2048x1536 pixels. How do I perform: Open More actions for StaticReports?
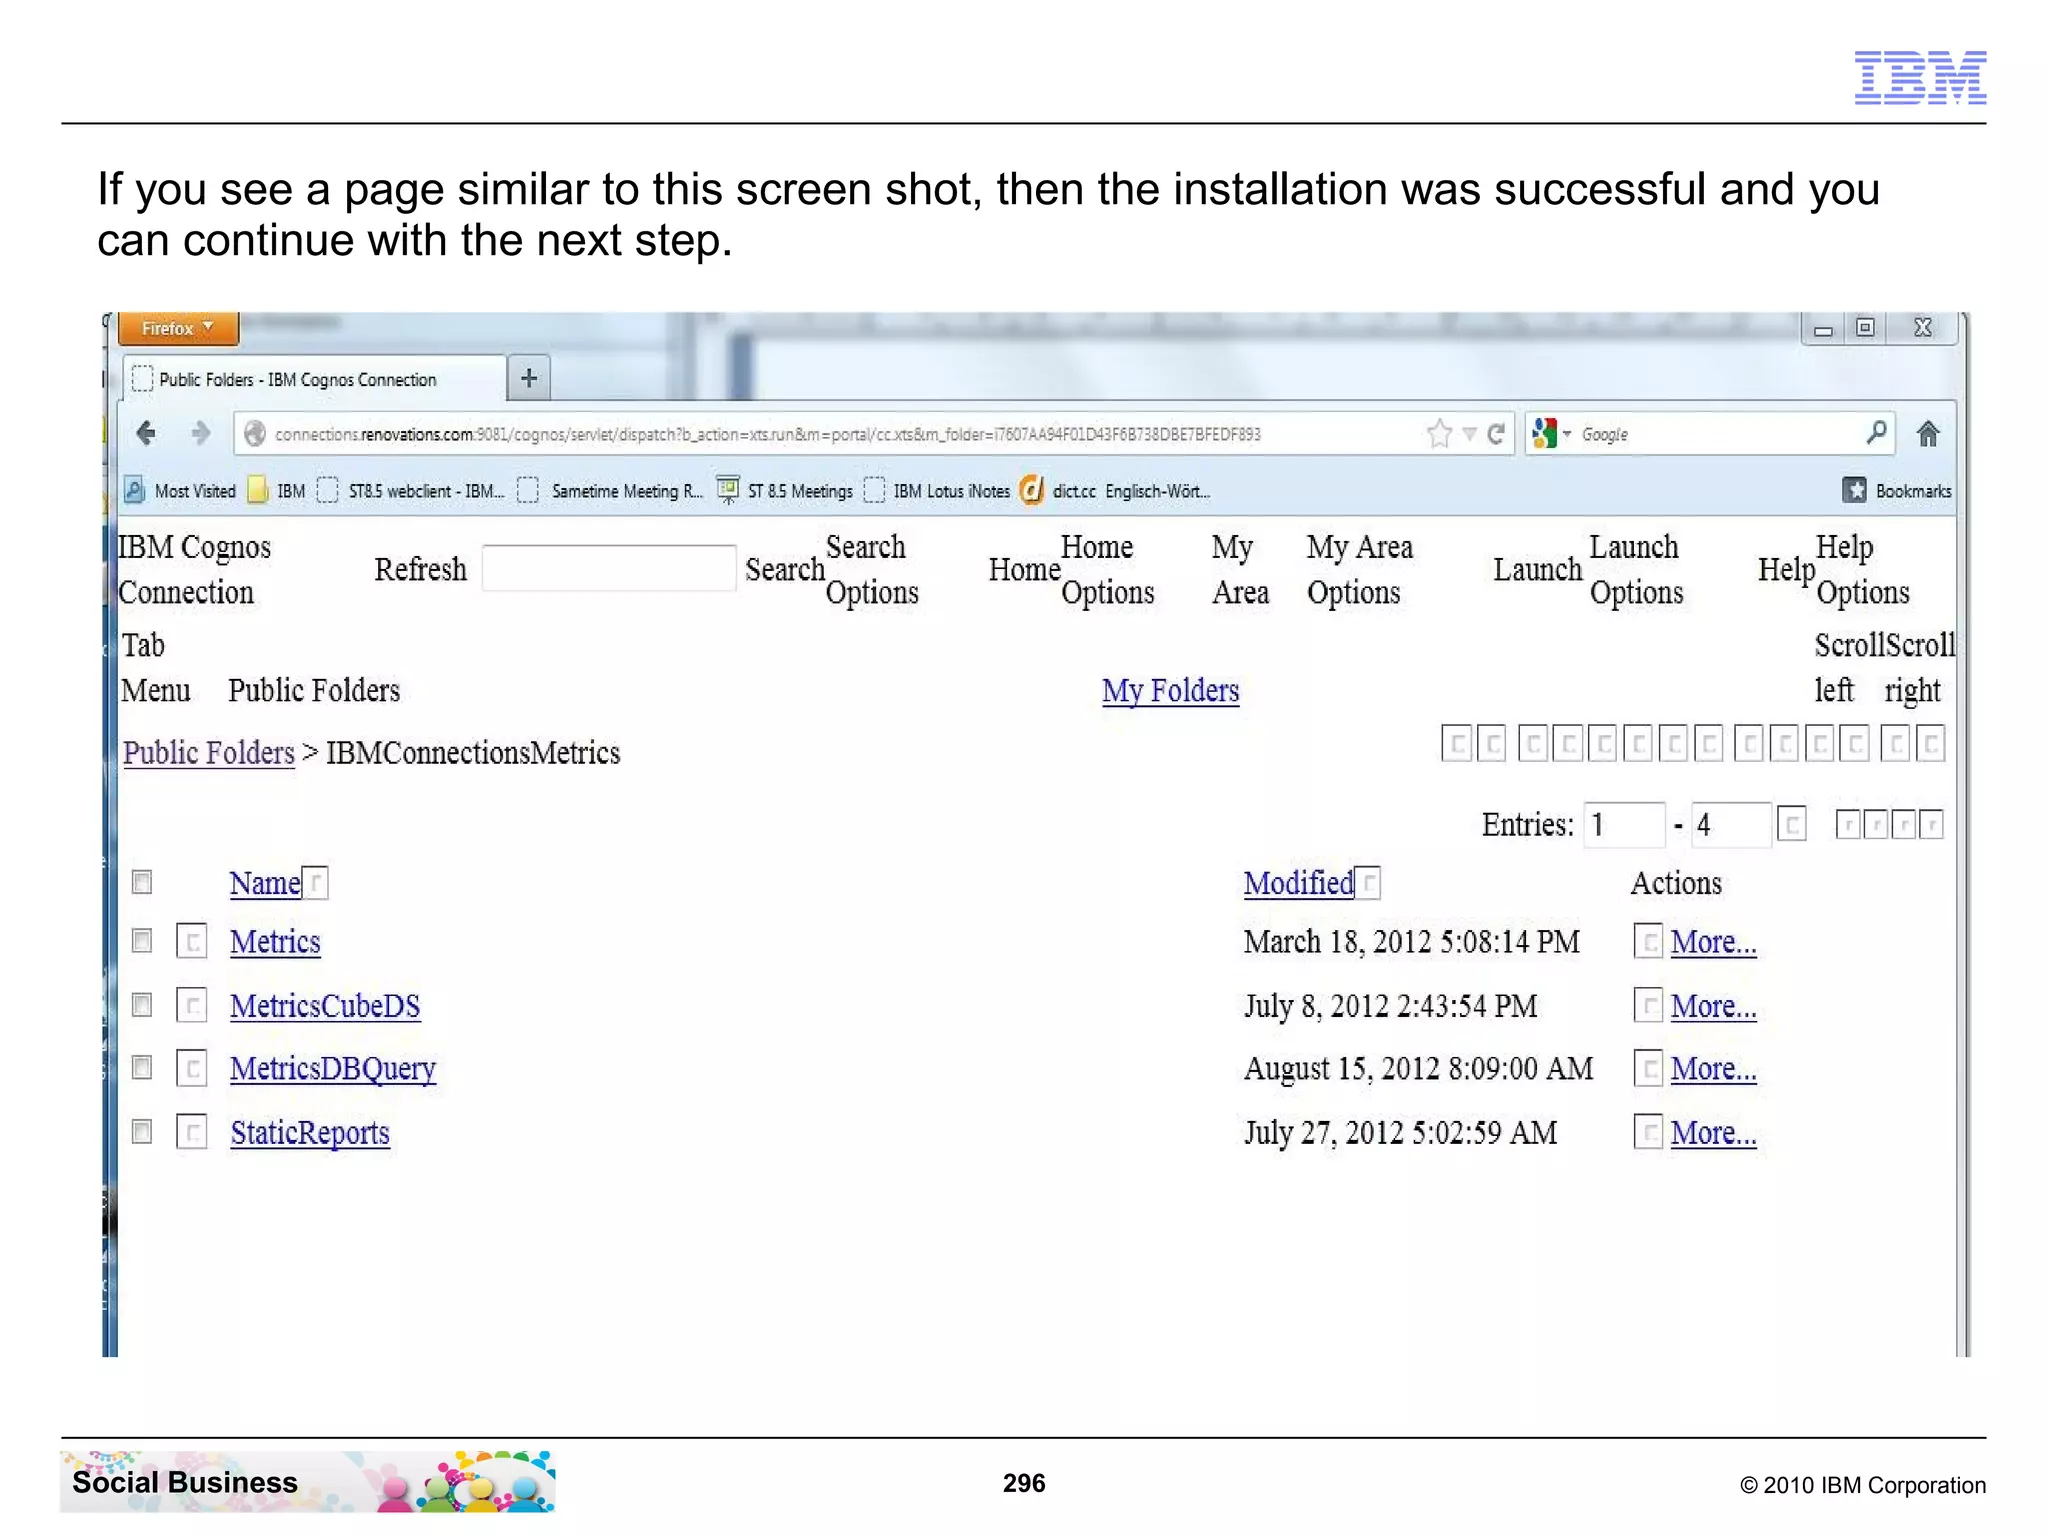(x=1713, y=1133)
